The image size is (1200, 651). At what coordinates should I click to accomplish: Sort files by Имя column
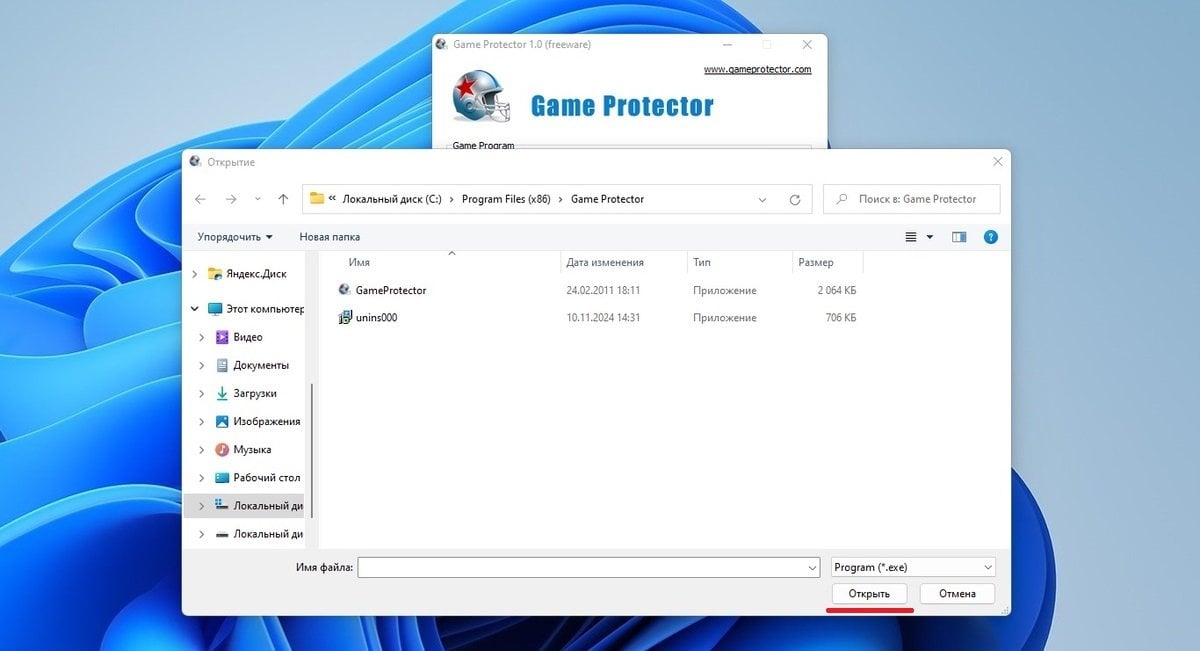click(359, 262)
